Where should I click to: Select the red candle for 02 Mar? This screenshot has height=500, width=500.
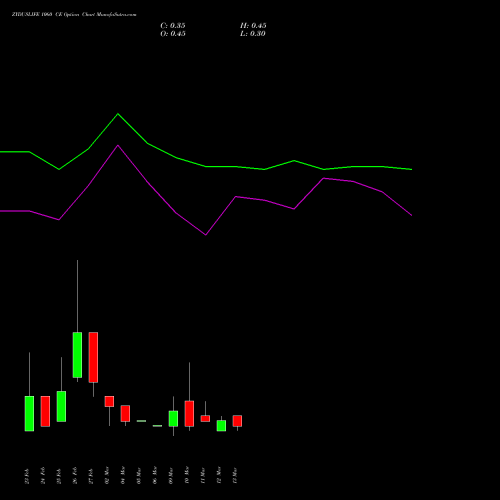pos(109,401)
